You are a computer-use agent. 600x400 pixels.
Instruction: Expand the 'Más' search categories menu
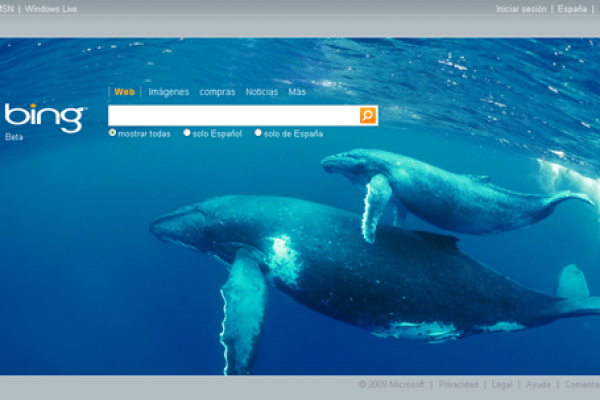click(297, 92)
